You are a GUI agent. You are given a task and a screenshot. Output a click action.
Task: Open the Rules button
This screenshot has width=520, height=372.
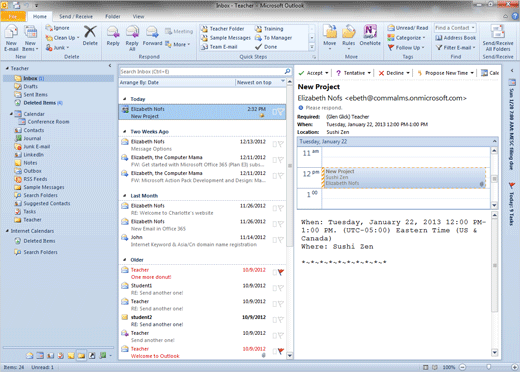tap(348, 36)
